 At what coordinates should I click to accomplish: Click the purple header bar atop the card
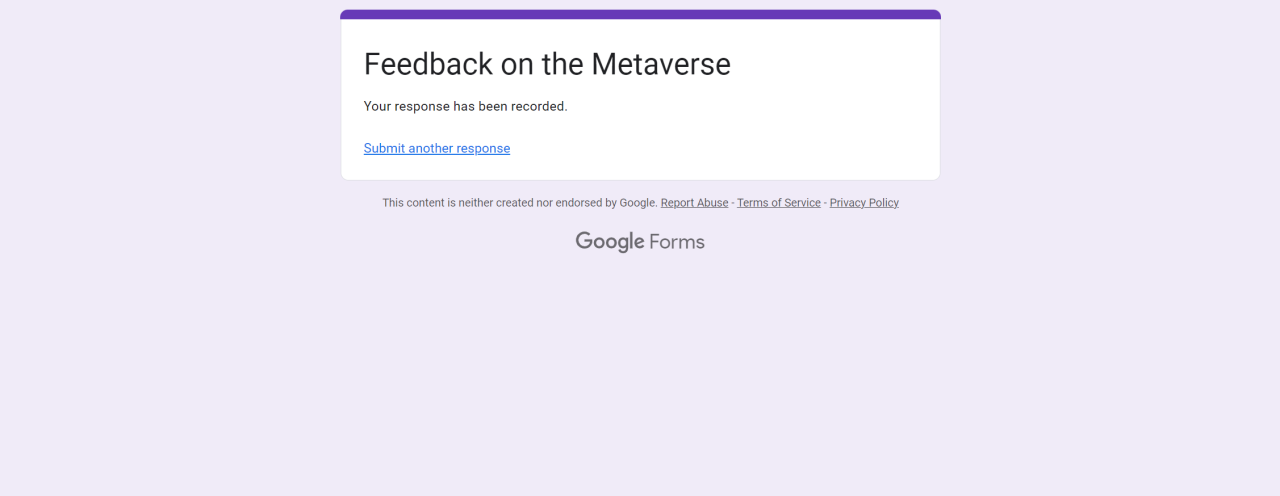coord(640,14)
